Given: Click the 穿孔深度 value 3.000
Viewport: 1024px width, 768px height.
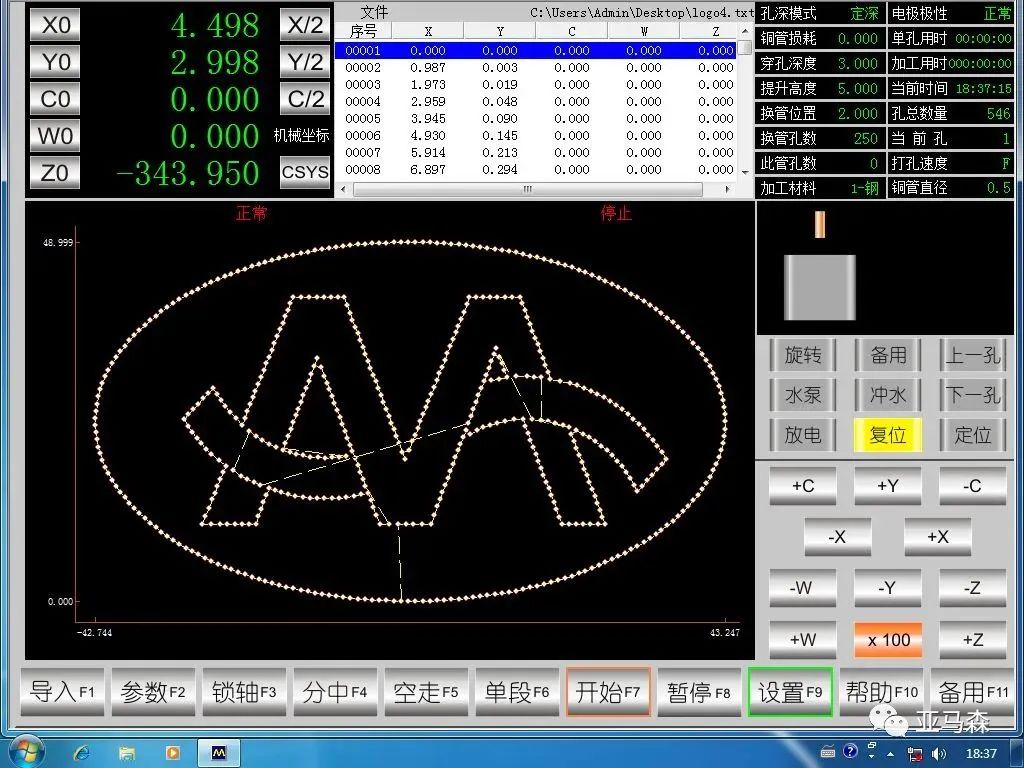Looking at the screenshot, I should (x=857, y=63).
